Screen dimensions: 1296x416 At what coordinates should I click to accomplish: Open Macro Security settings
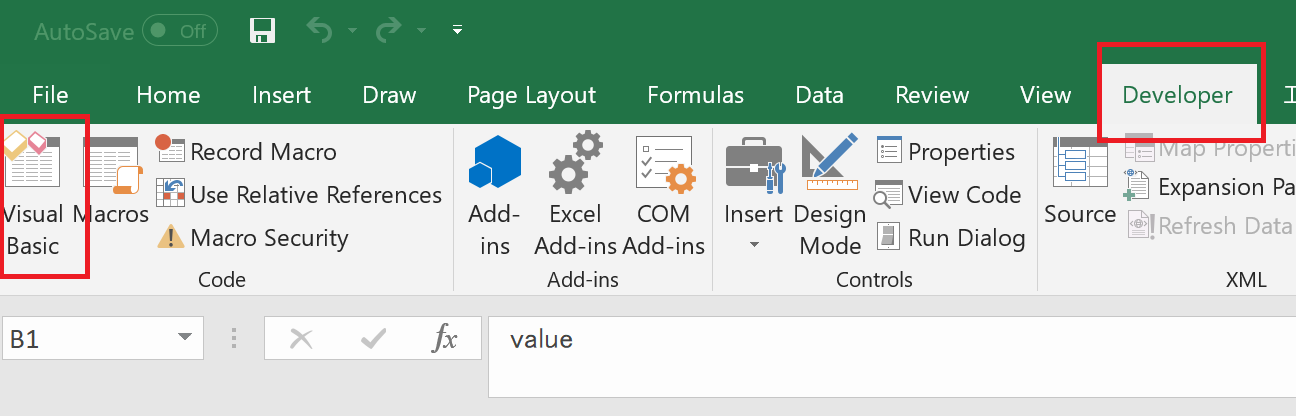point(252,238)
